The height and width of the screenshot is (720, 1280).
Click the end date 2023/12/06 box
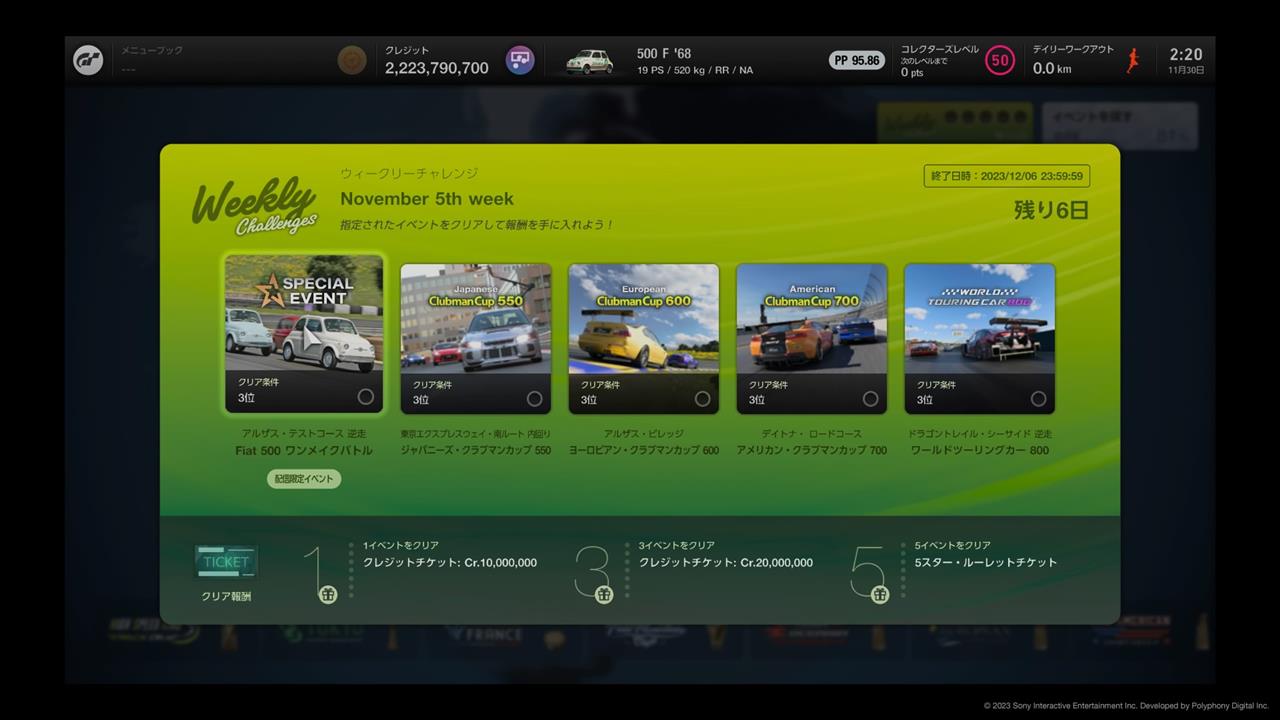(x=1007, y=176)
